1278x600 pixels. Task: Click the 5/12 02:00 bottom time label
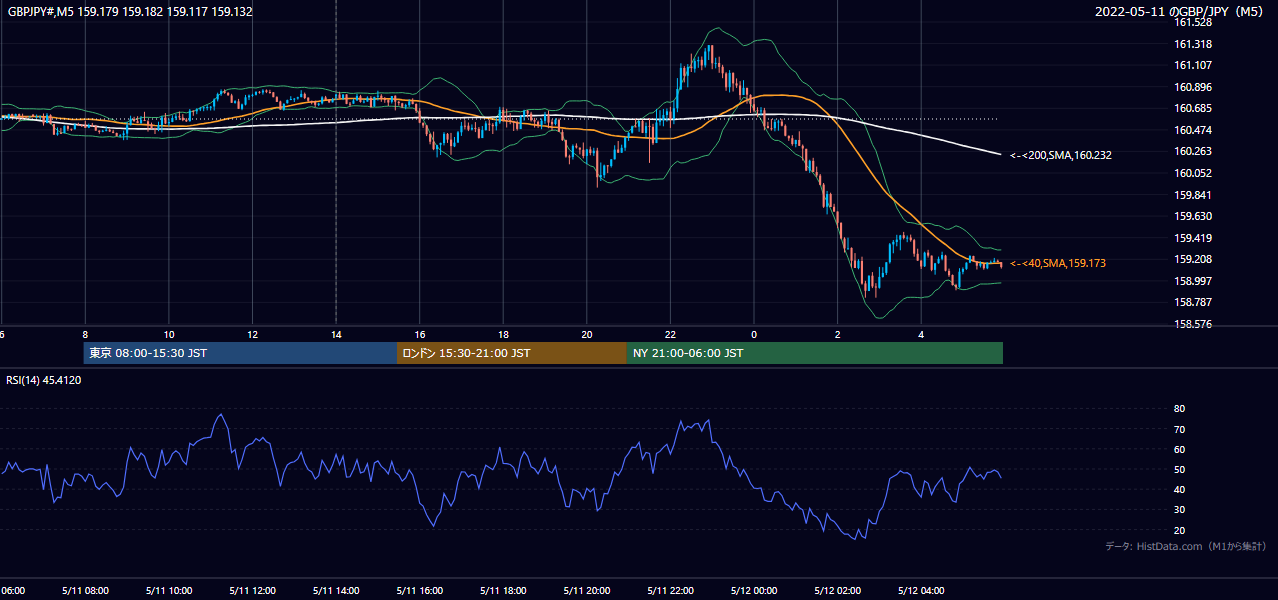[838, 591]
